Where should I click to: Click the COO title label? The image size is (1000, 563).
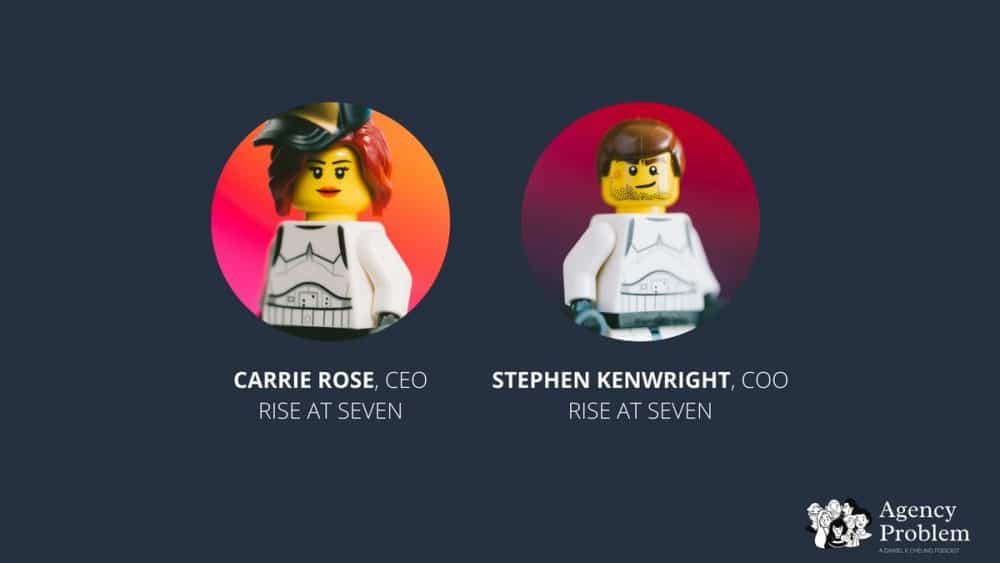(765, 380)
